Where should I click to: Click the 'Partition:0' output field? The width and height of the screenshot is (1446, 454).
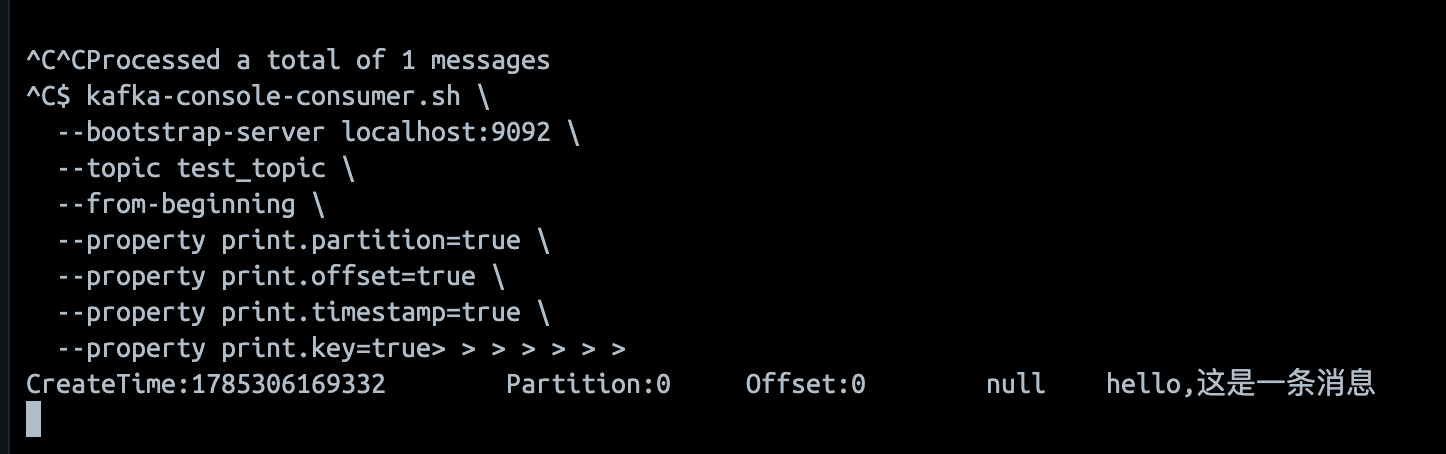pyautogui.click(x=589, y=384)
